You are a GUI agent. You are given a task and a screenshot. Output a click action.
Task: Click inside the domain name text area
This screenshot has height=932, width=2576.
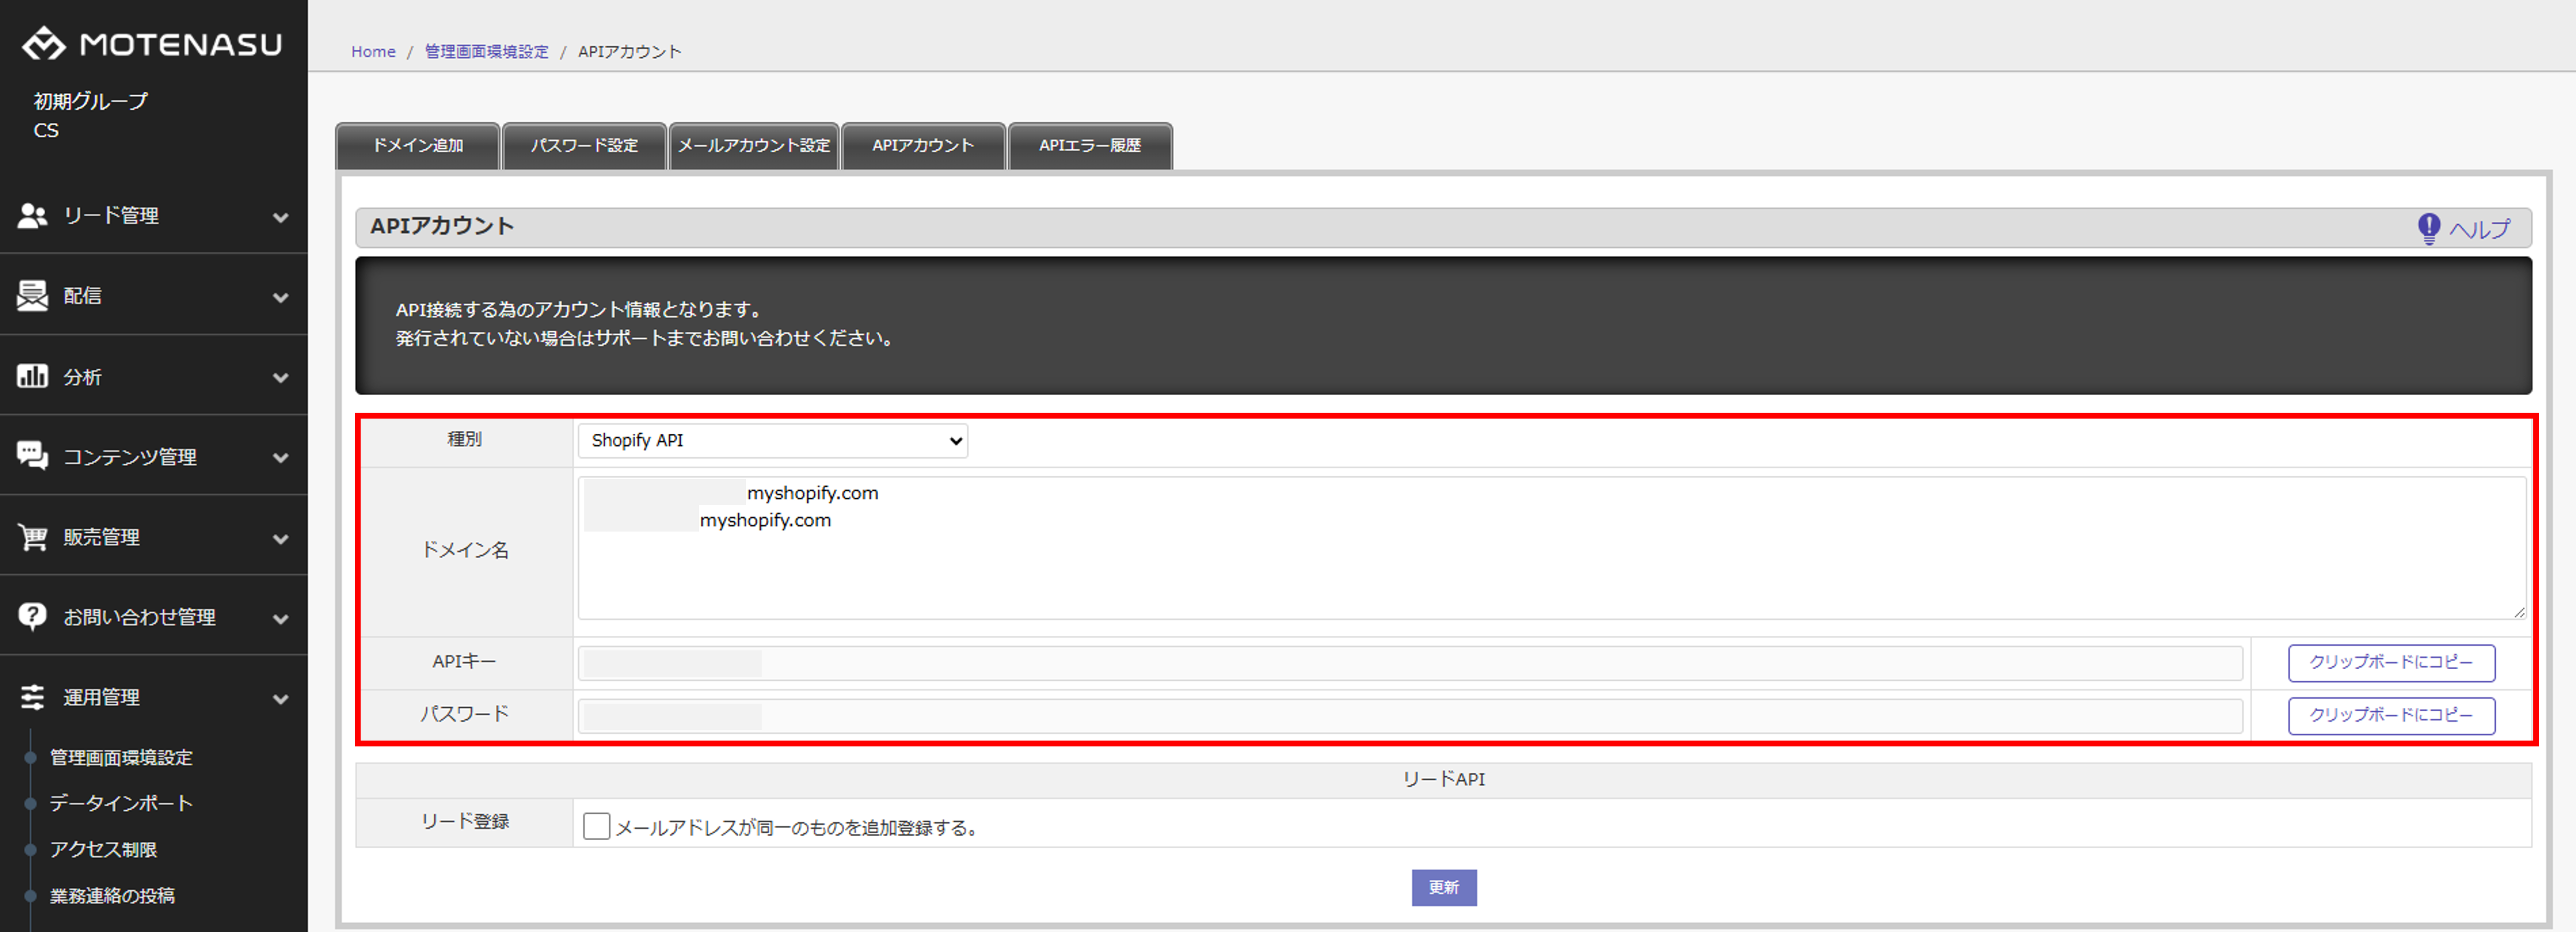pos(1550,570)
